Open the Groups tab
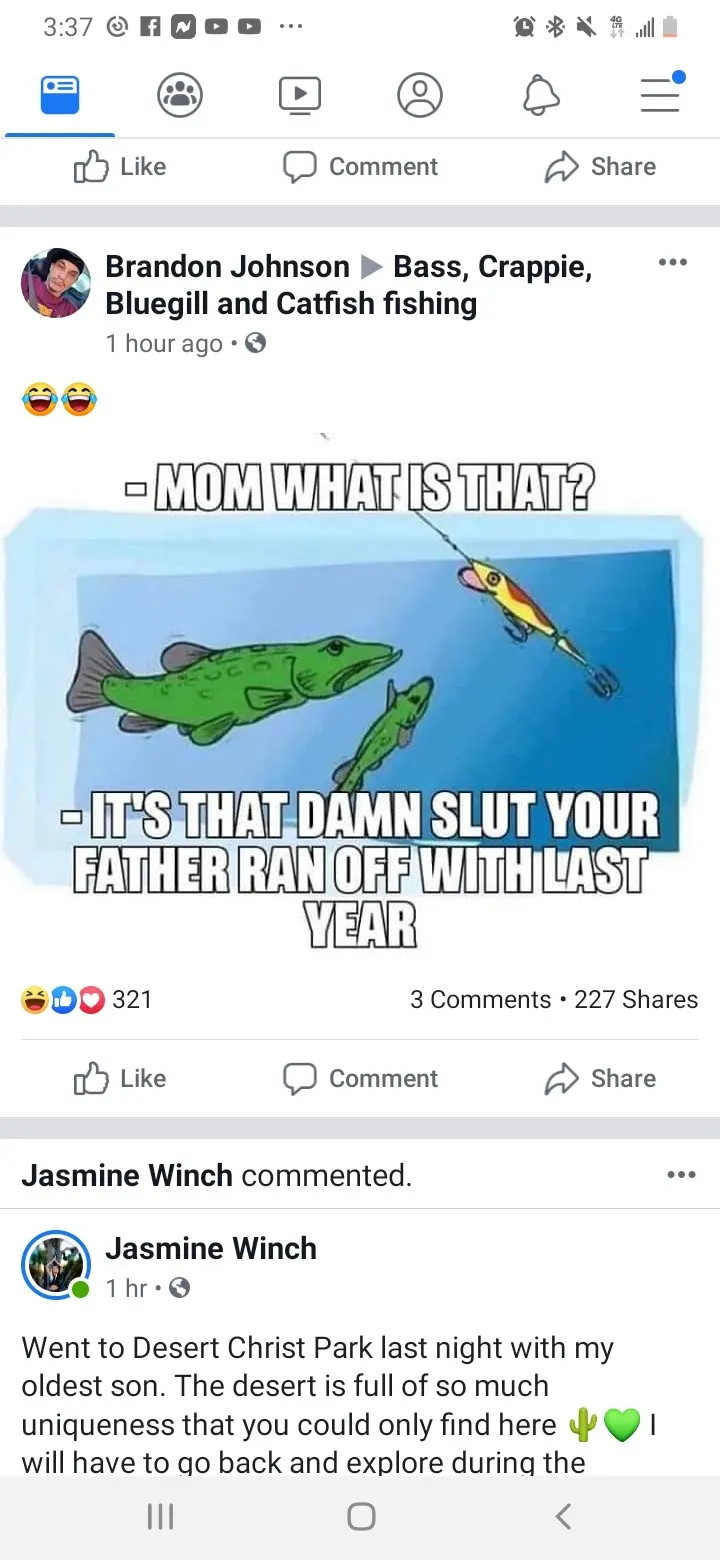The width and height of the screenshot is (720, 1560). [x=180, y=96]
